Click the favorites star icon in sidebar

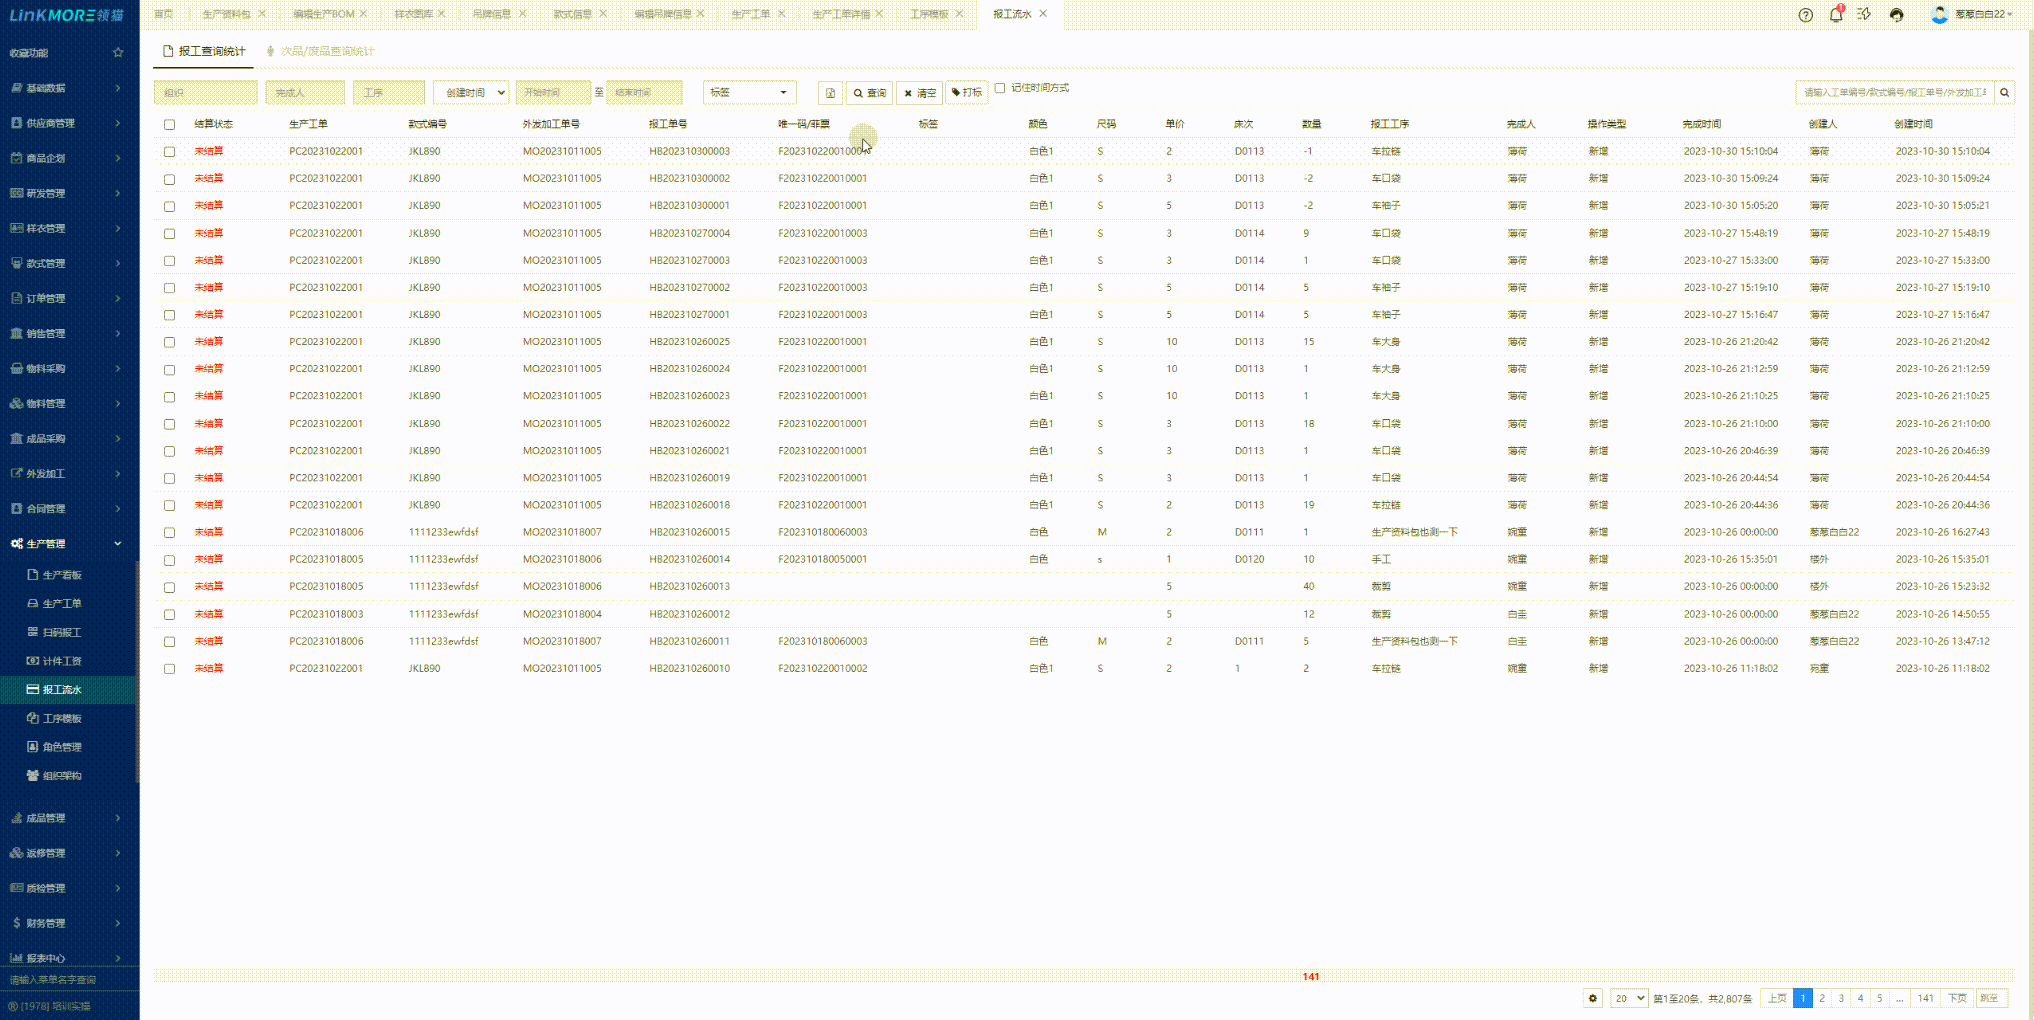[118, 53]
